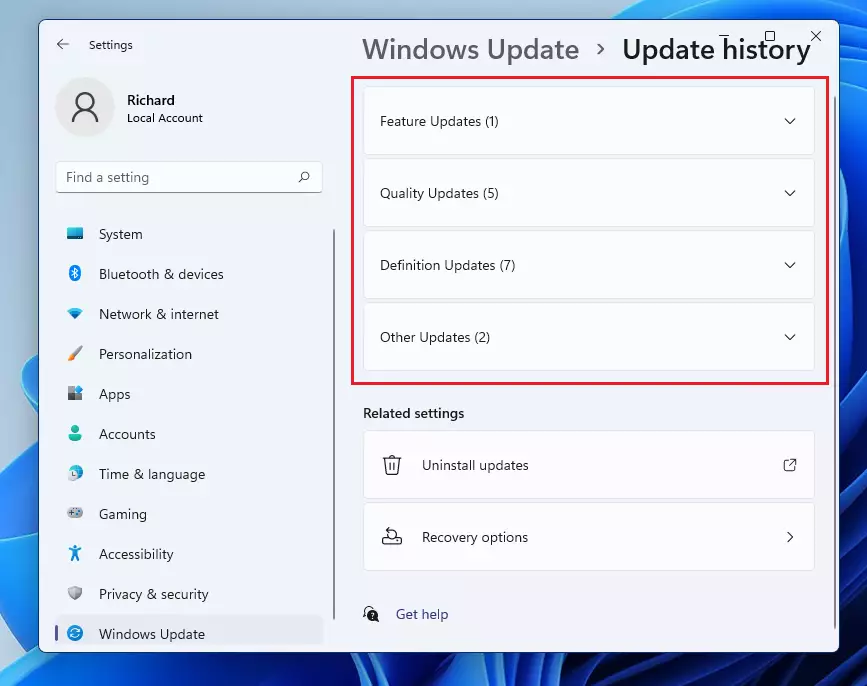Go to Time & language
The image size is (867, 686).
click(189, 474)
